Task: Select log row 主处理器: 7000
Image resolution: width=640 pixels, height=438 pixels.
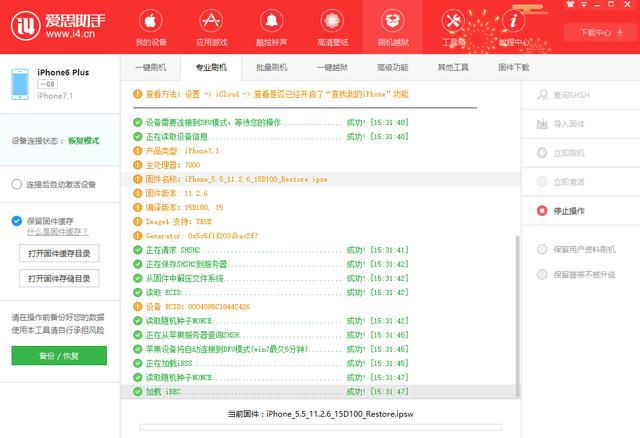Action: [x=320, y=165]
